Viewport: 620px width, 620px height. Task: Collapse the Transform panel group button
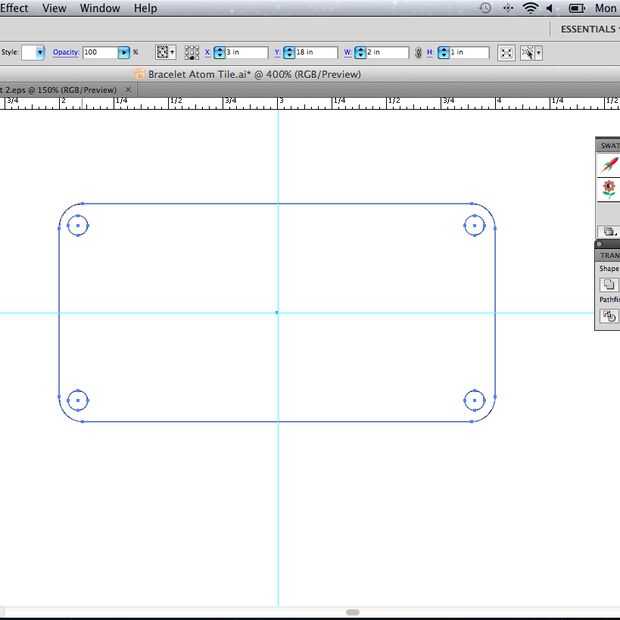599,244
